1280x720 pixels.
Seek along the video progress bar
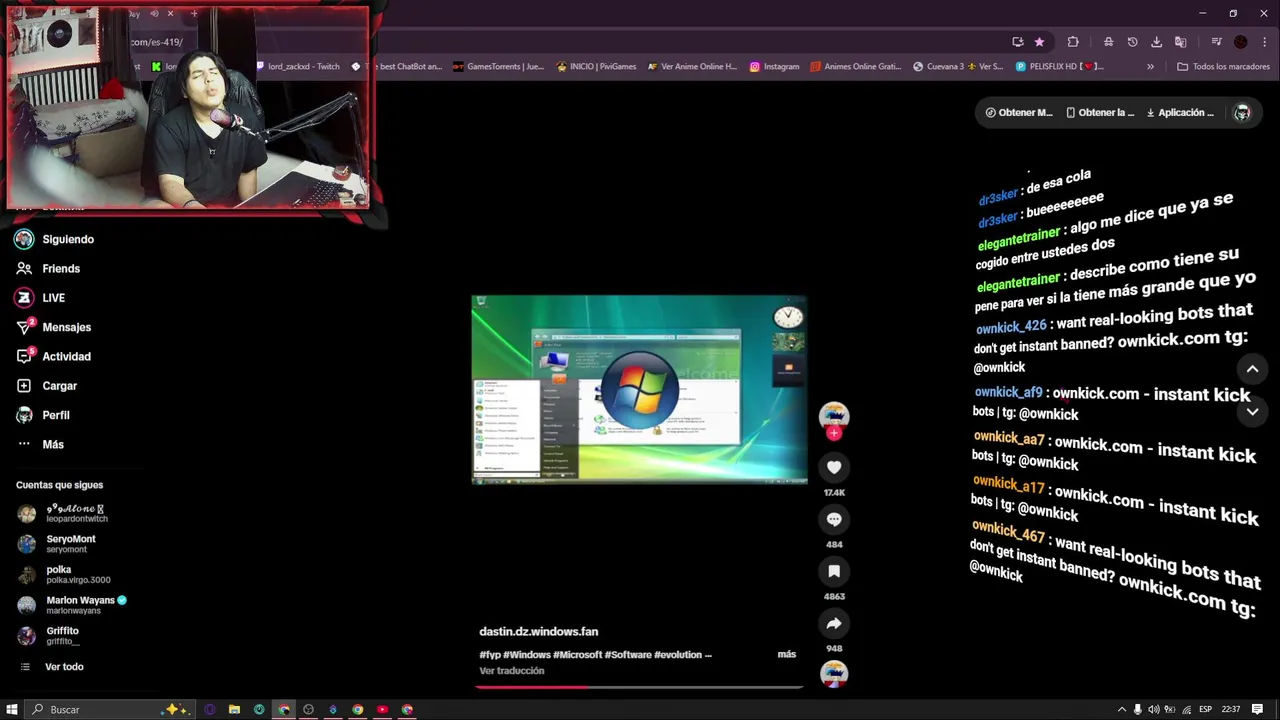click(x=639, y=687)
